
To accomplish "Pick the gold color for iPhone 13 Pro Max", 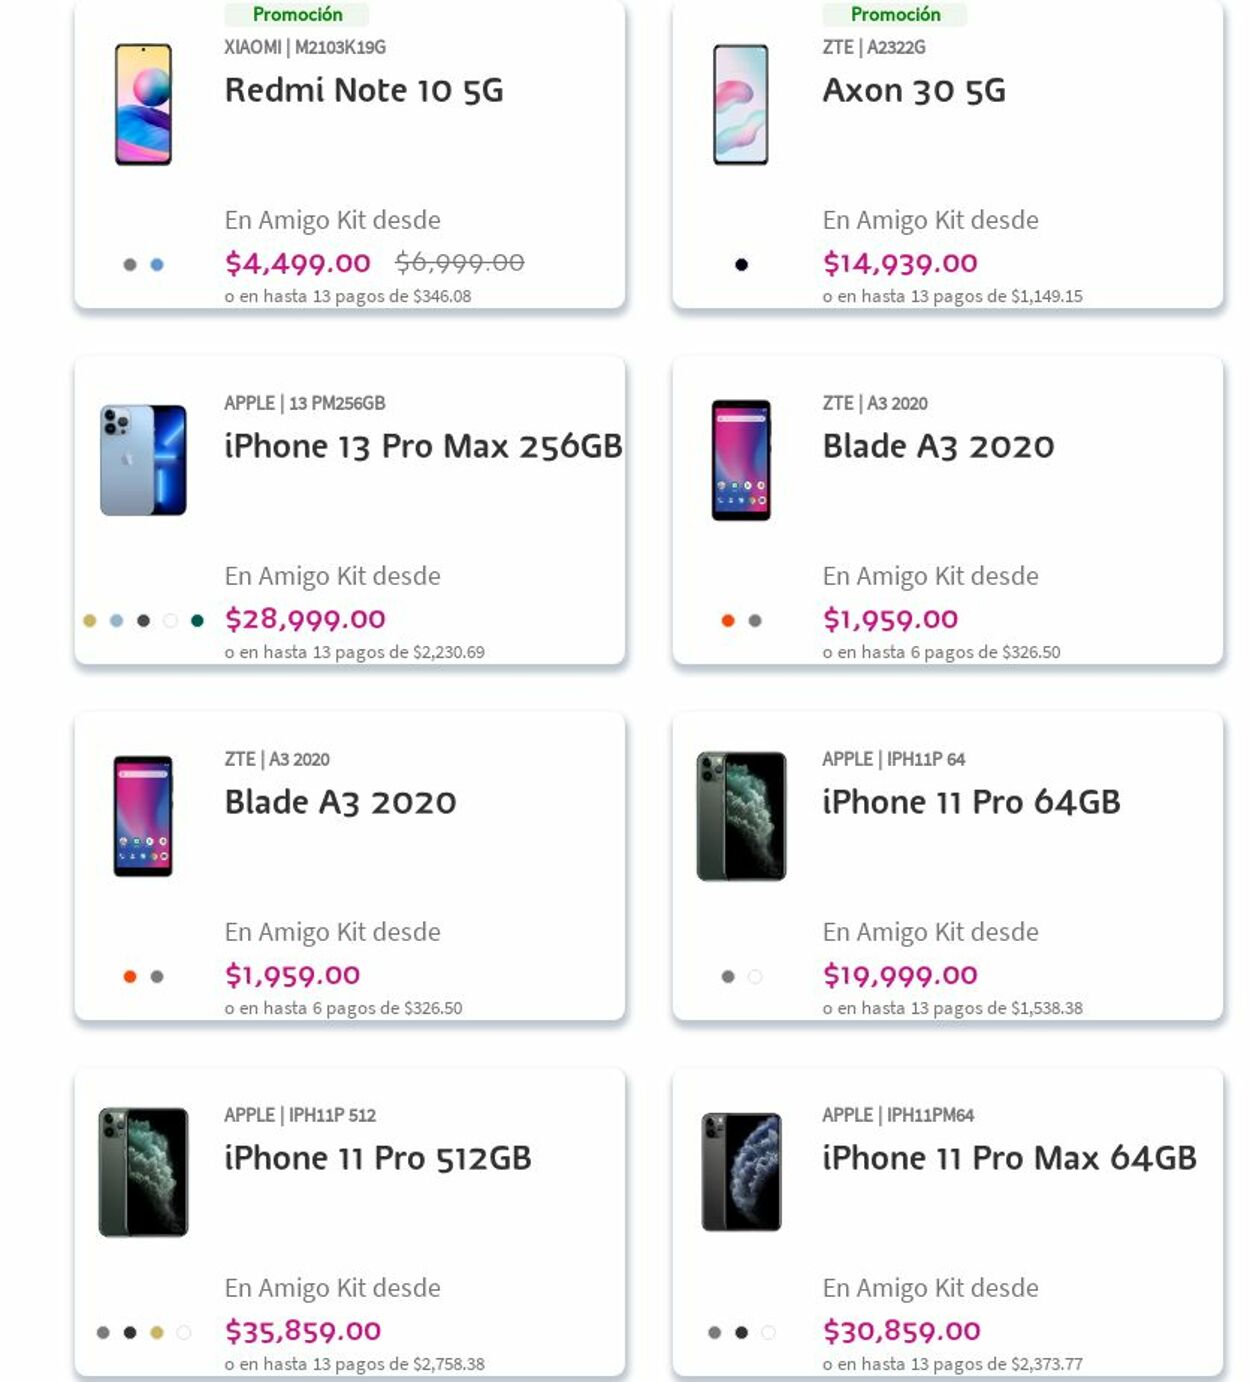I will coord(90,621).
